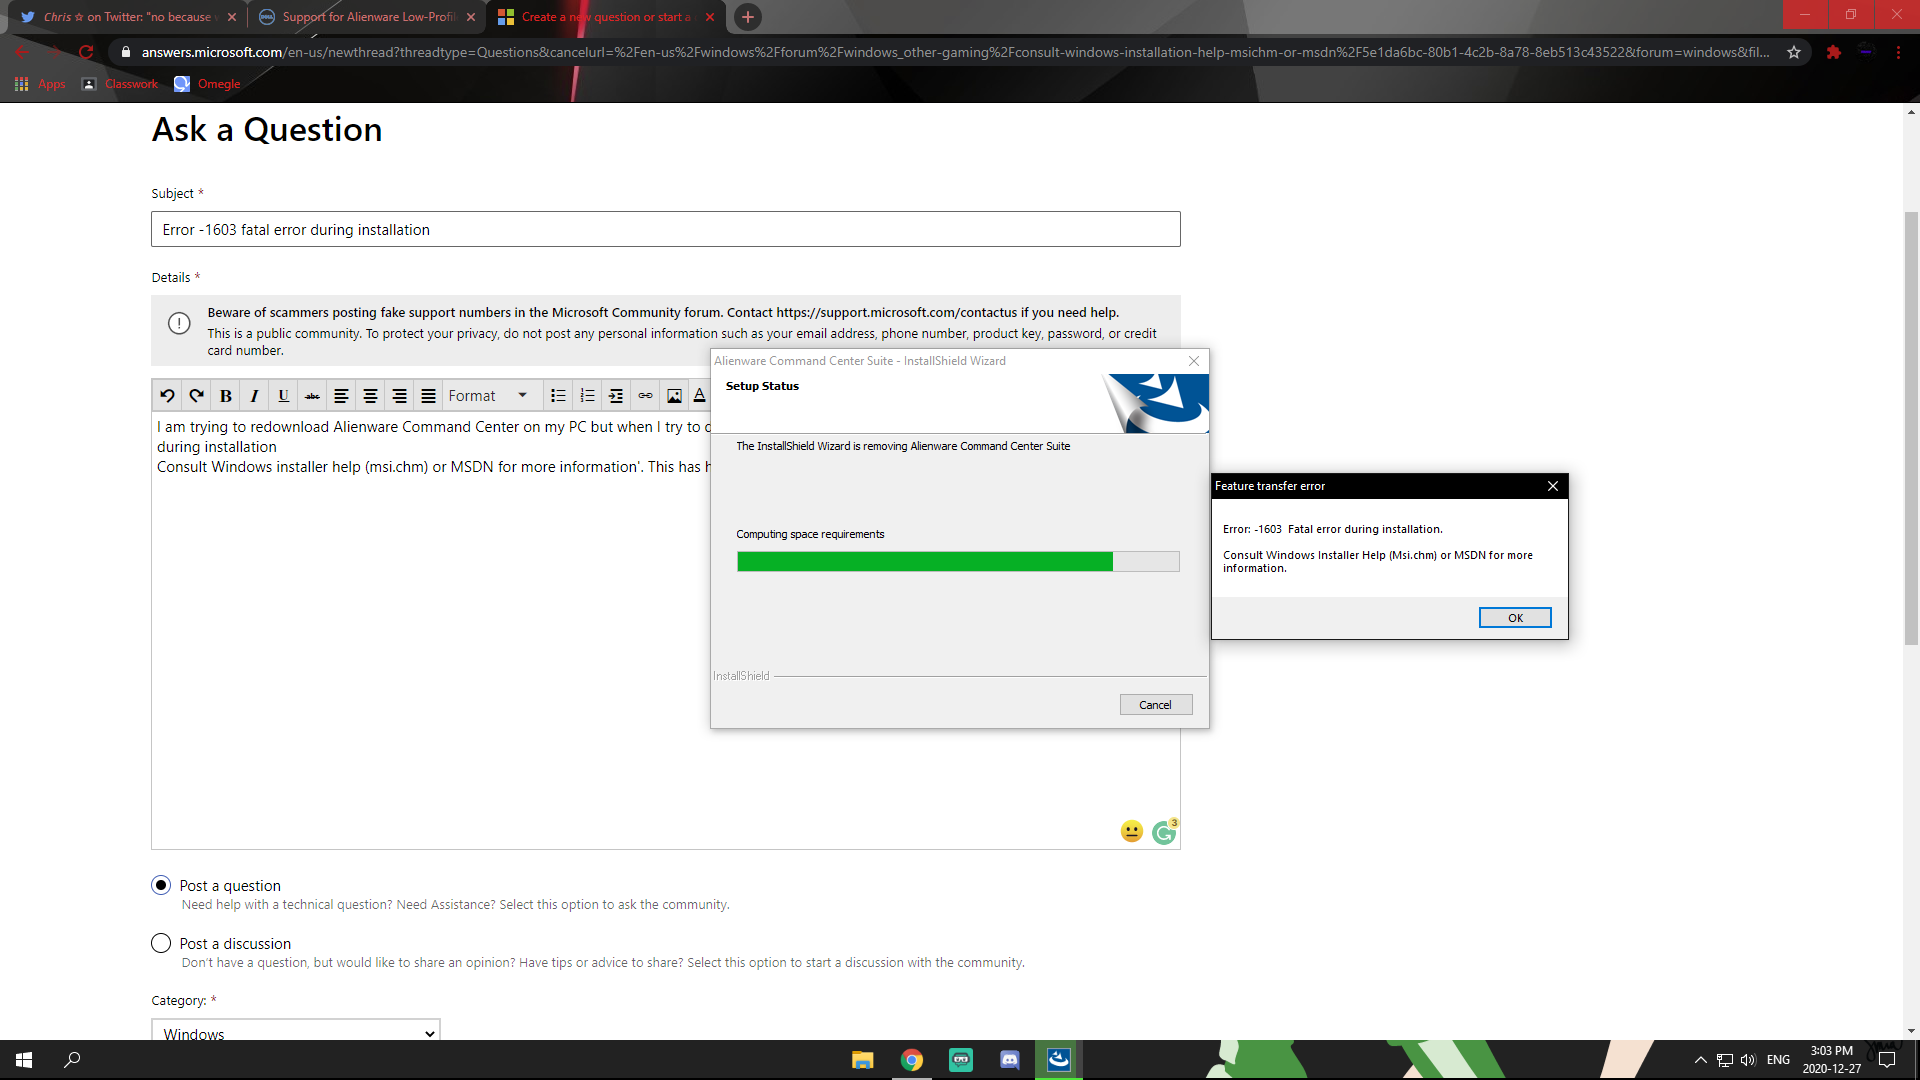Select the Post a question radio button

click(161, 885)
